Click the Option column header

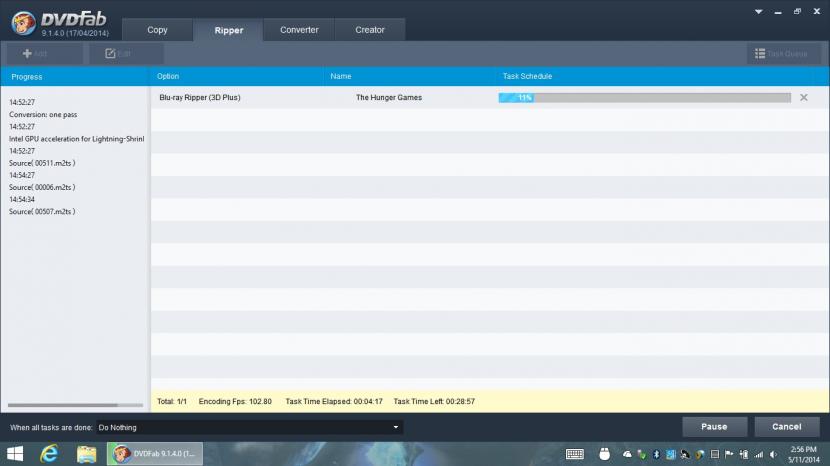237,76
